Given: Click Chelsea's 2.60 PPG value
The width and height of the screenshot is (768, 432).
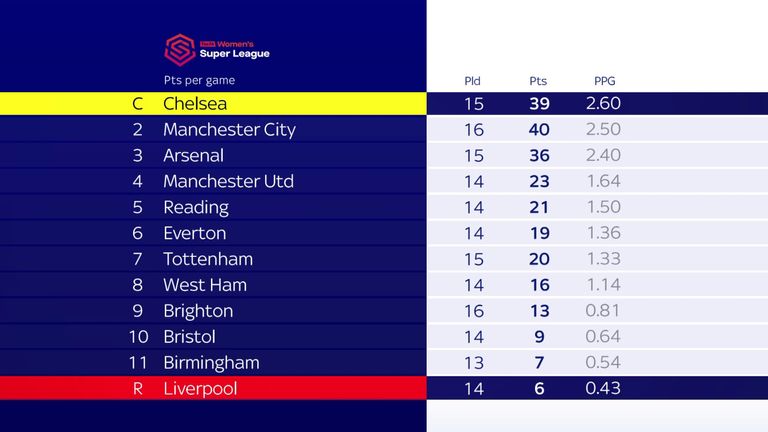Looking at the screenshot, I should (603, 103).
